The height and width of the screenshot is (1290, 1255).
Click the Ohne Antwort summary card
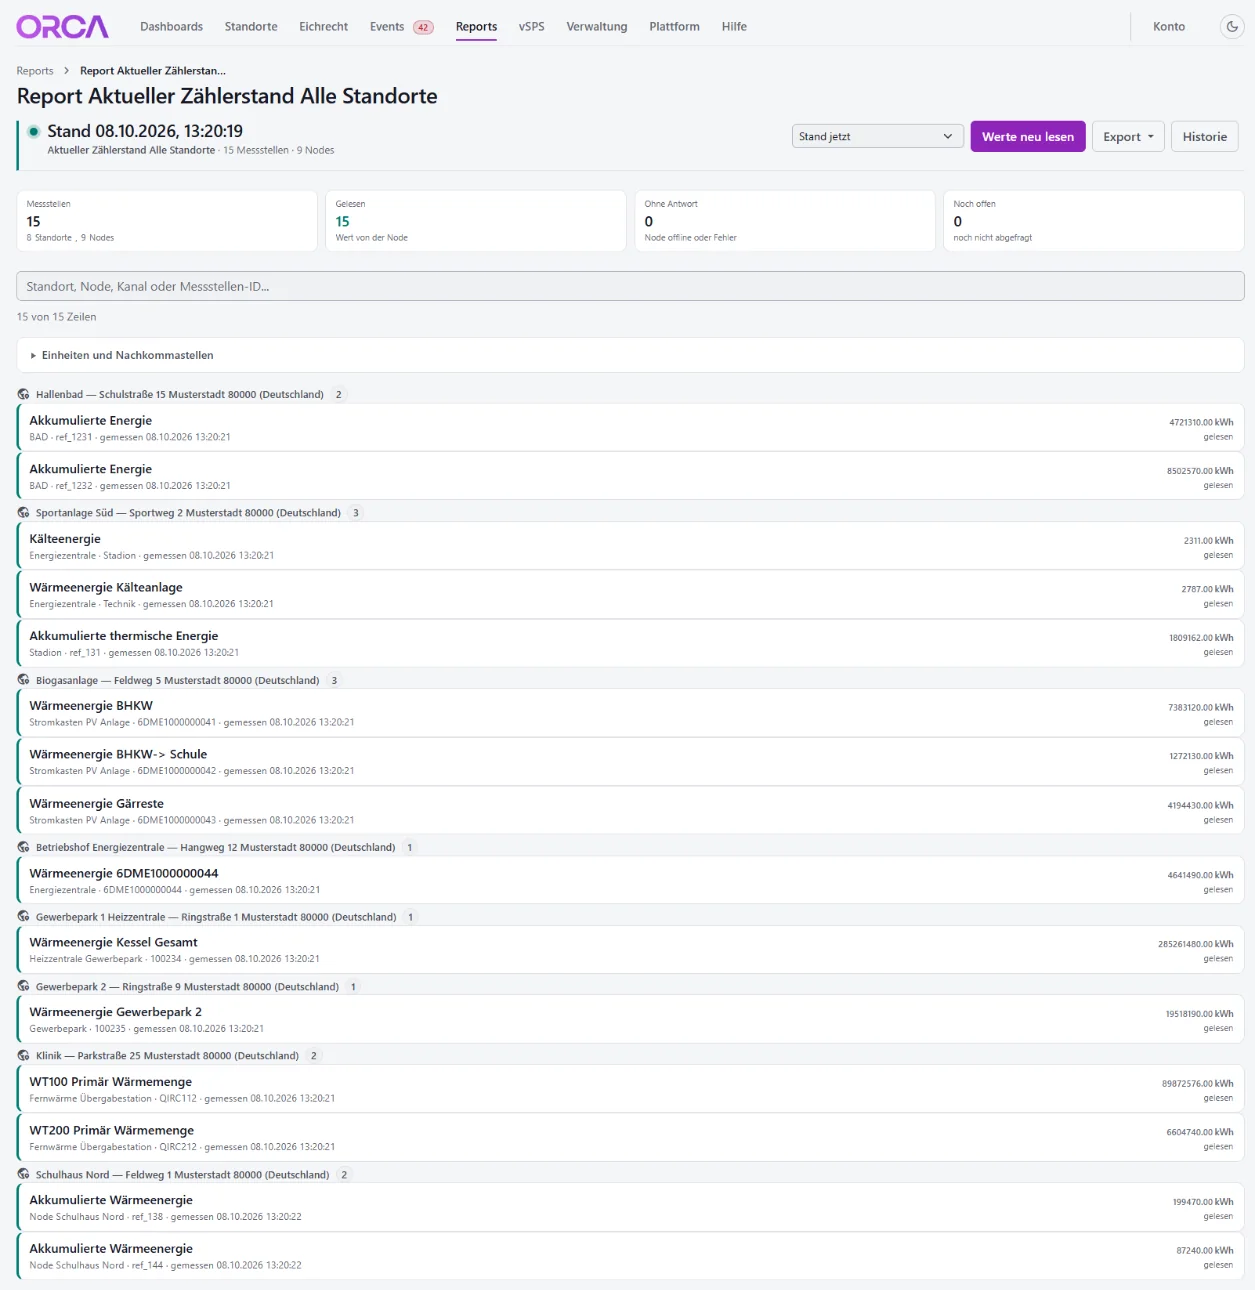point(785,221)
